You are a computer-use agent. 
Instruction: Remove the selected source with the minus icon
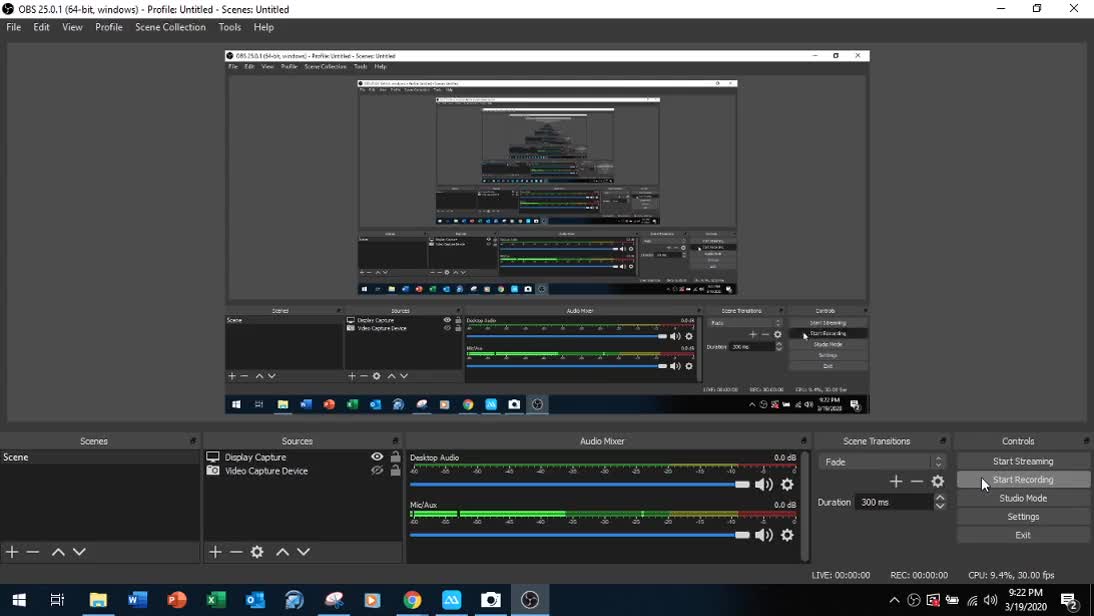tap(236, 552)
